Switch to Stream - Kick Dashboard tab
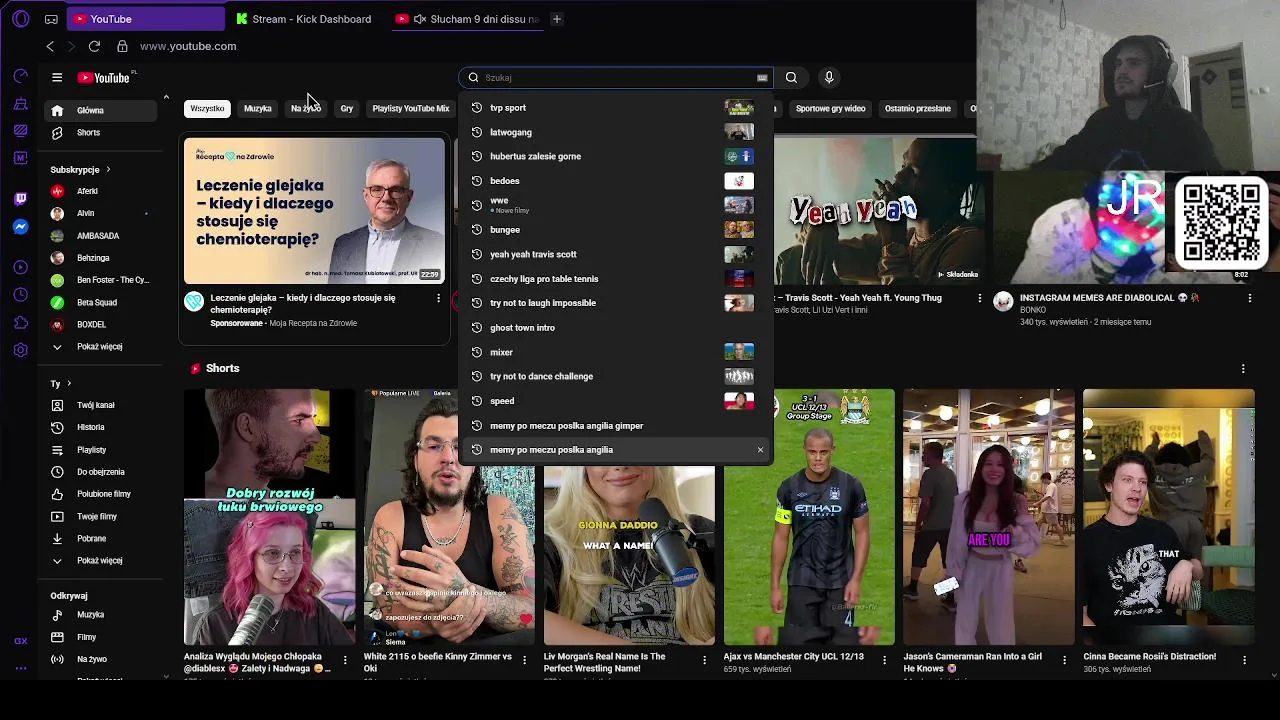This screenshot has width=1280, height=720. (305, 19)
